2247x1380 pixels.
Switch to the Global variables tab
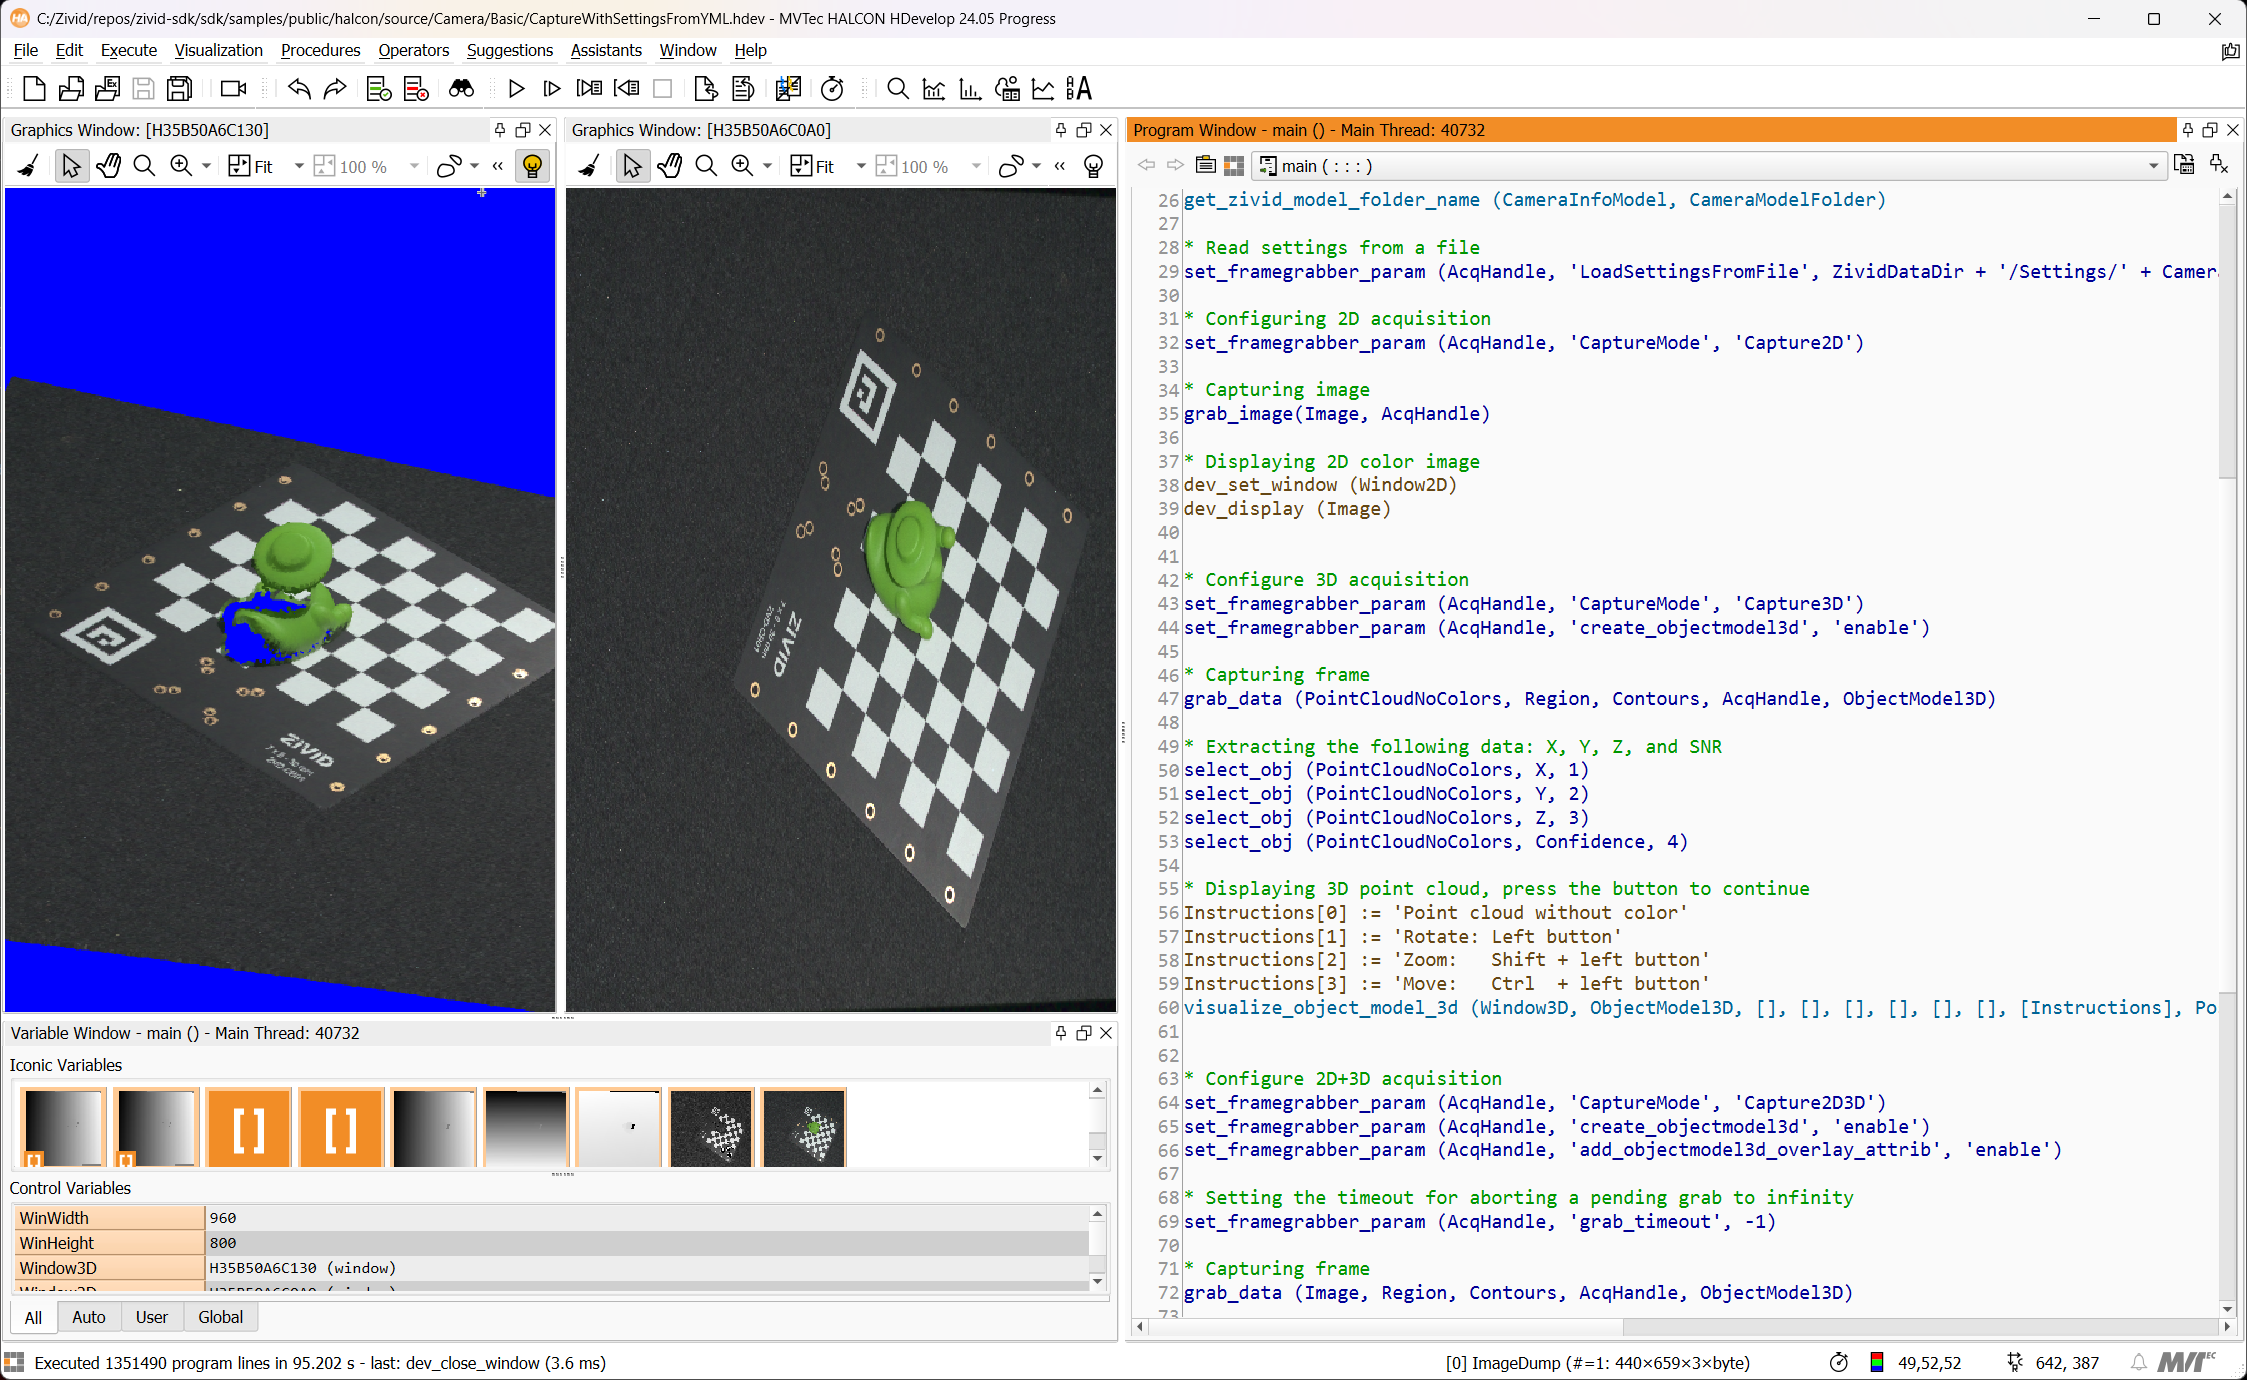pyautogui.click(x=220, y=1317)
